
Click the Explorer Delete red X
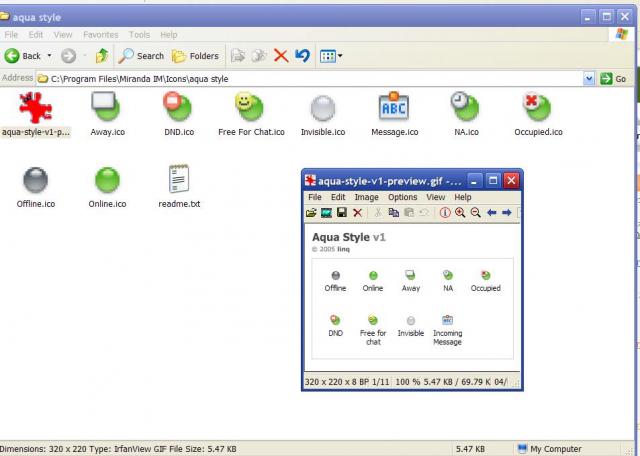pos(281,56)
